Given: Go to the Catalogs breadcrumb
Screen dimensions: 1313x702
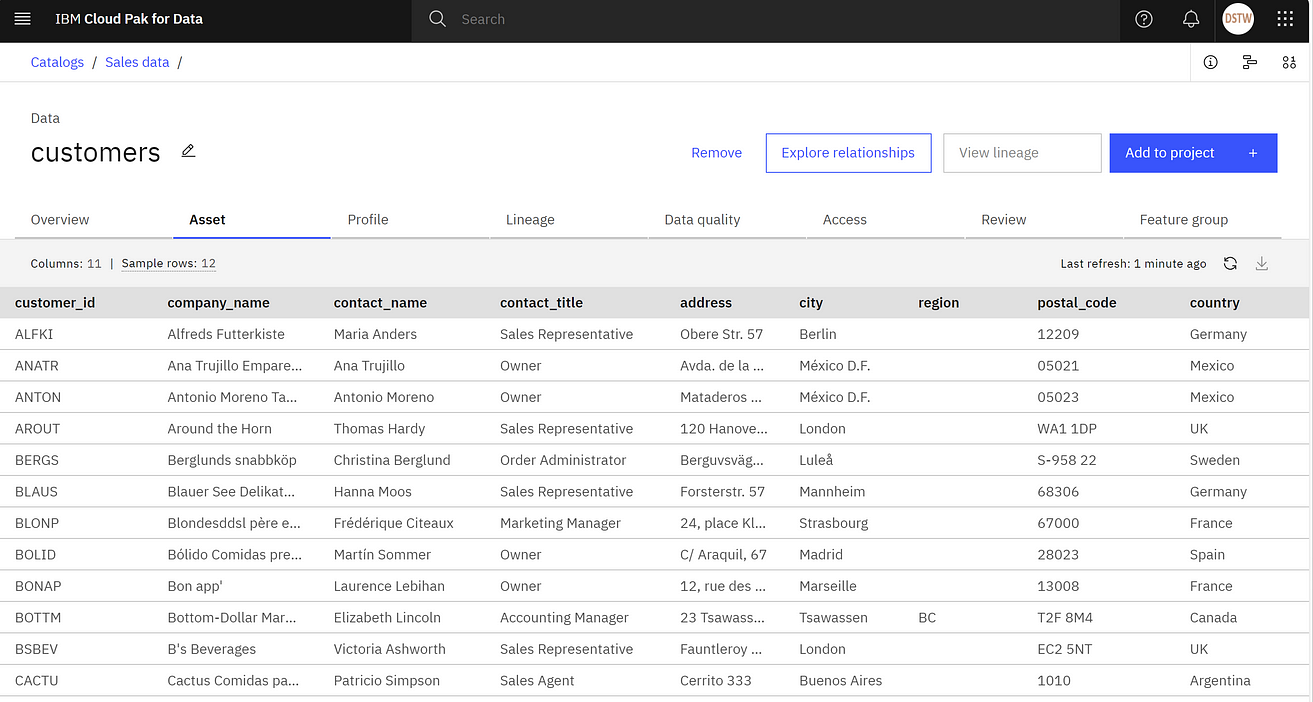Looking at the screenshot, I should pyautogui.click(x=57, y=62).
